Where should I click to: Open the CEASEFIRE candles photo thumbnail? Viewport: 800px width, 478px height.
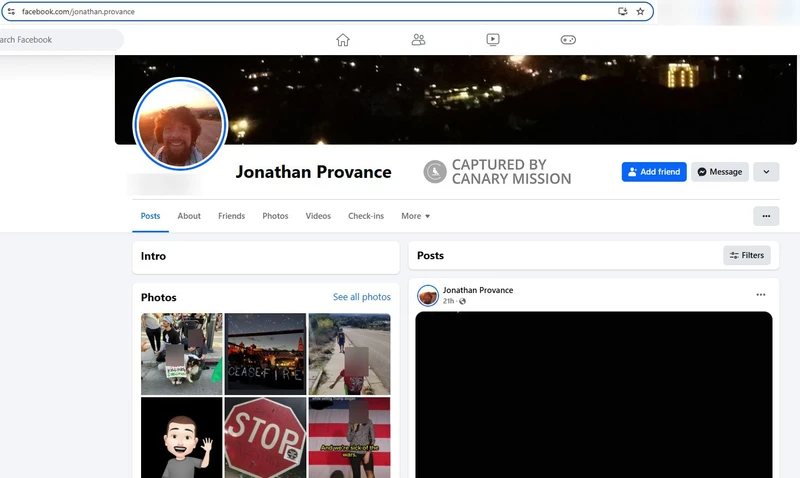[x=265, y=354]
